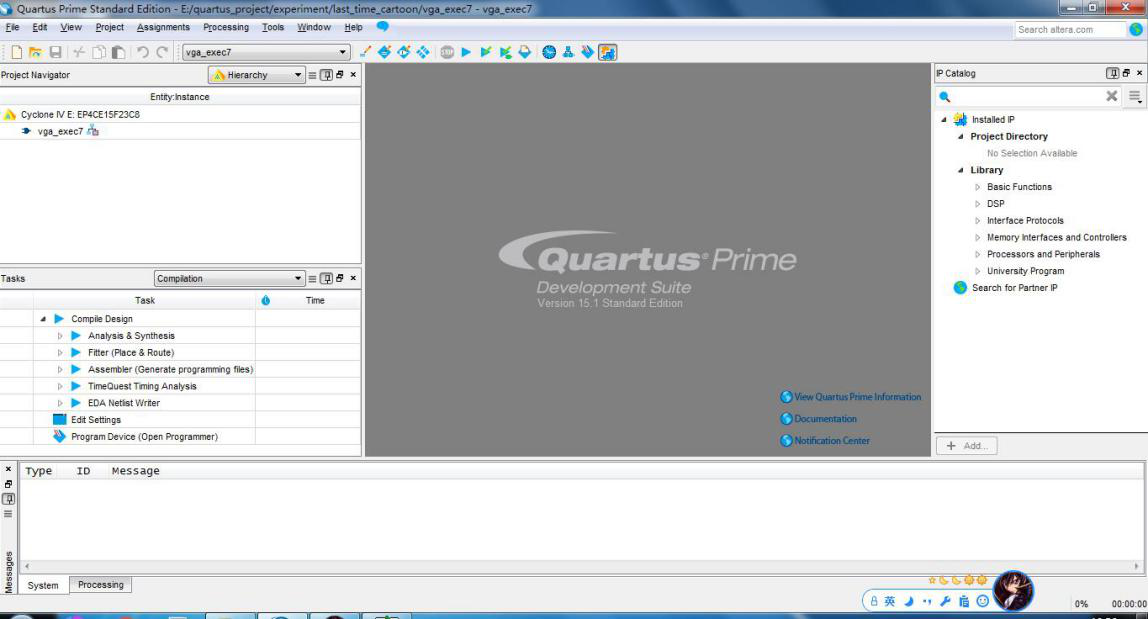Toggle the moon icon on IME bar
Image resolution: width=1148 pixels, height=619 pixels.
909,601
